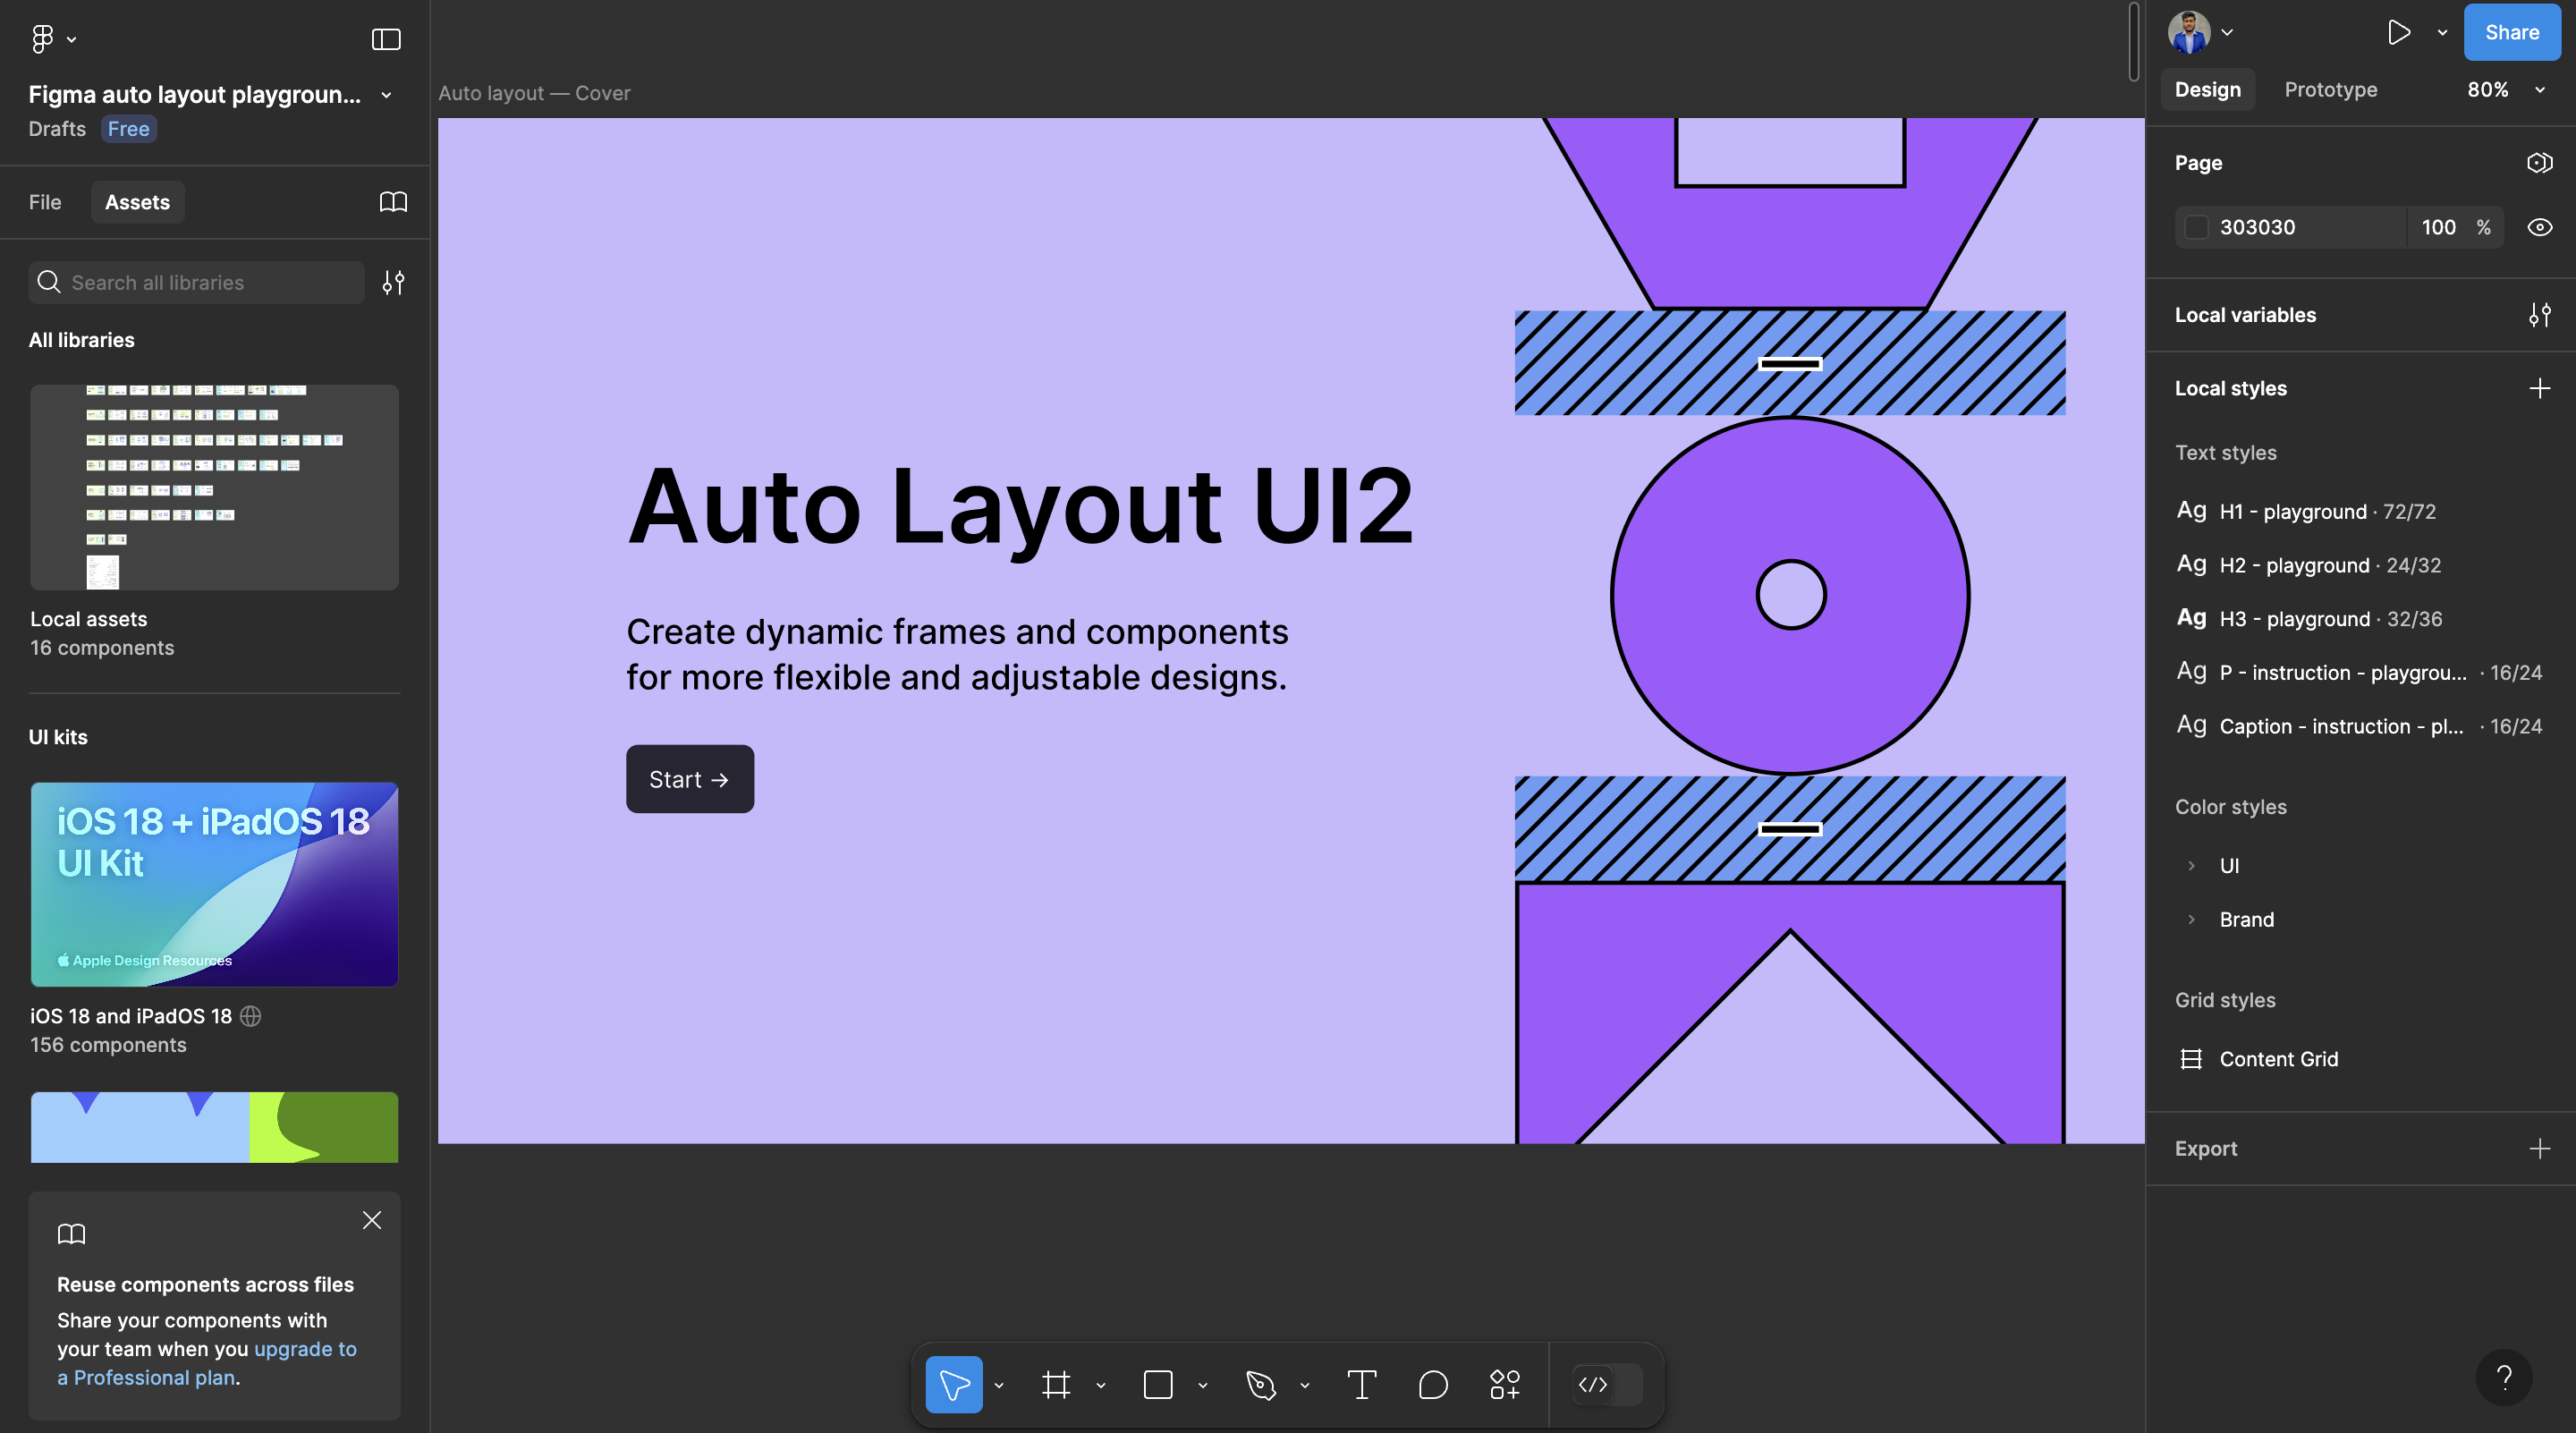Open Frame tool options chevron
The width and height of the screenshot is (2576, 1433).
[1100, 1385]
